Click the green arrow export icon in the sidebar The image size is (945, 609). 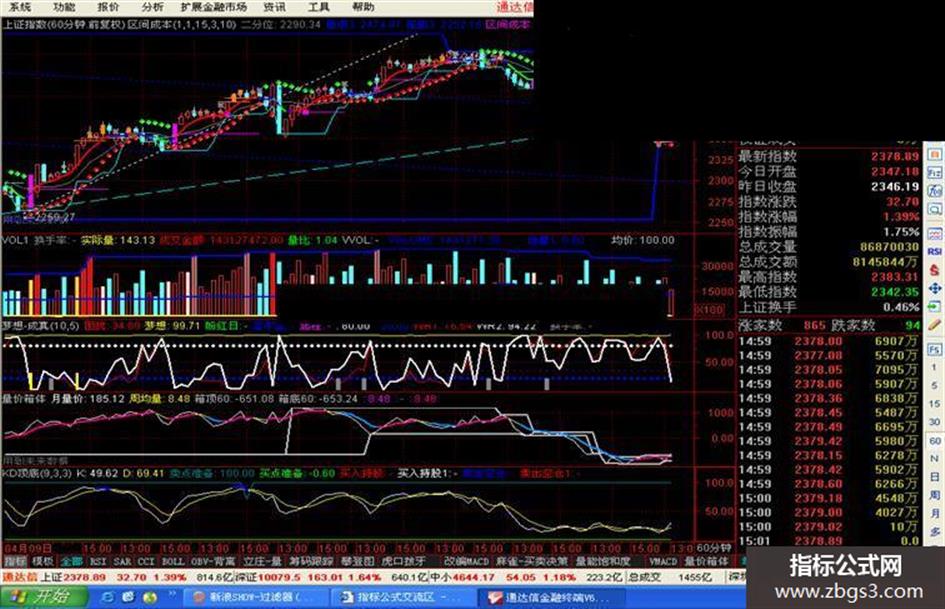(935, 307)
